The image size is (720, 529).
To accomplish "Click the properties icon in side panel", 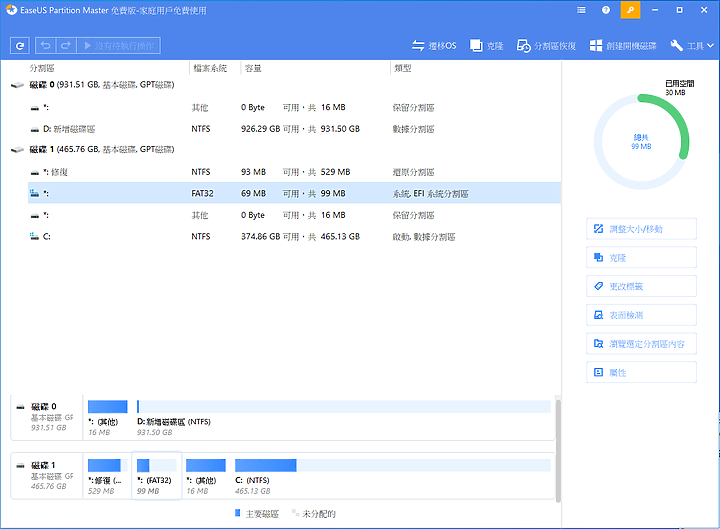I will (x=598, y=372).
